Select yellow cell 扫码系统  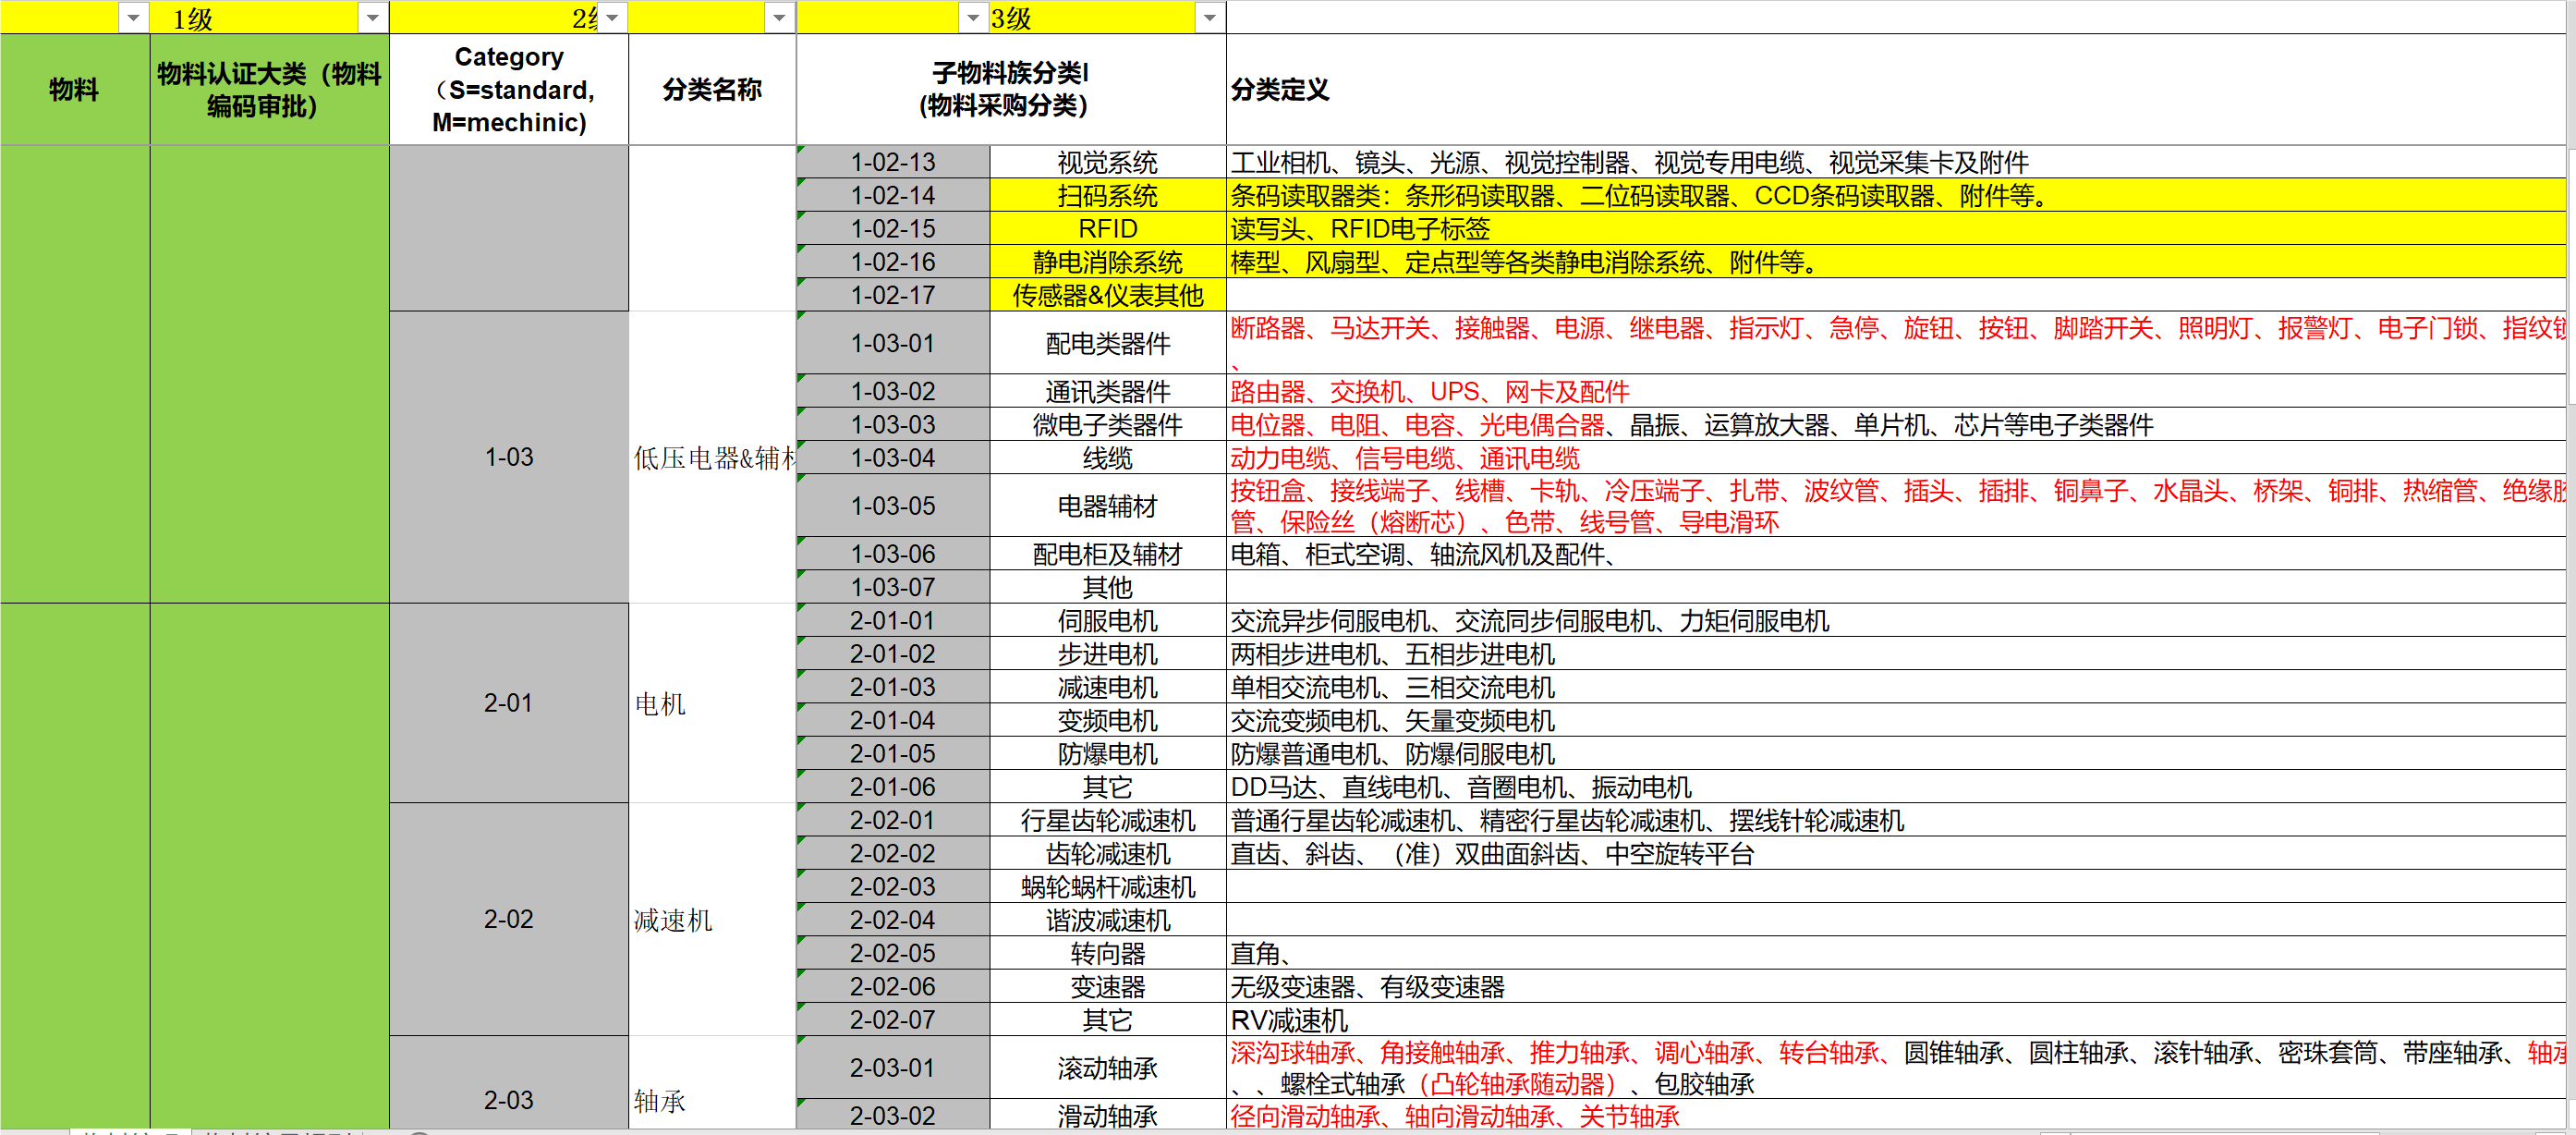(x=1107, y=196)
